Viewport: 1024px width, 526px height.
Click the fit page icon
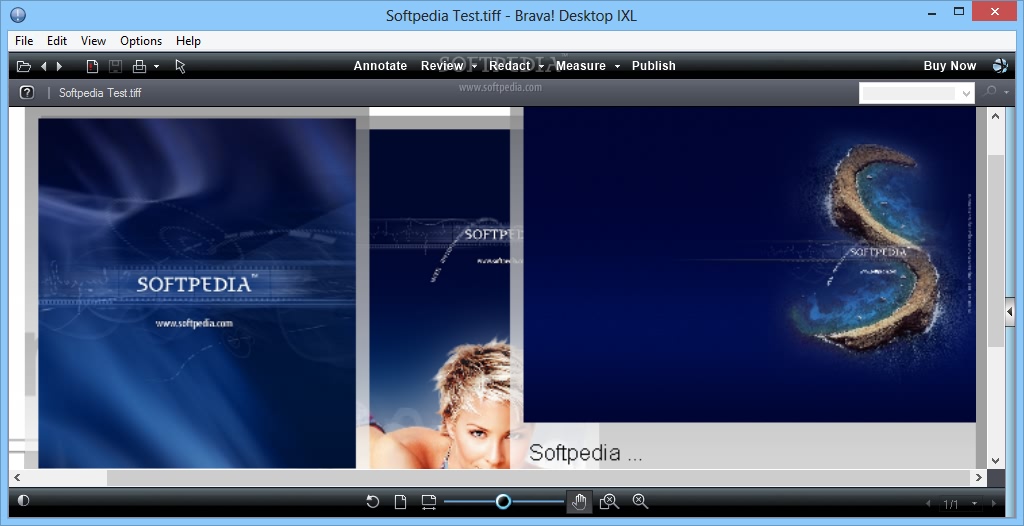(x=400, y=502)
